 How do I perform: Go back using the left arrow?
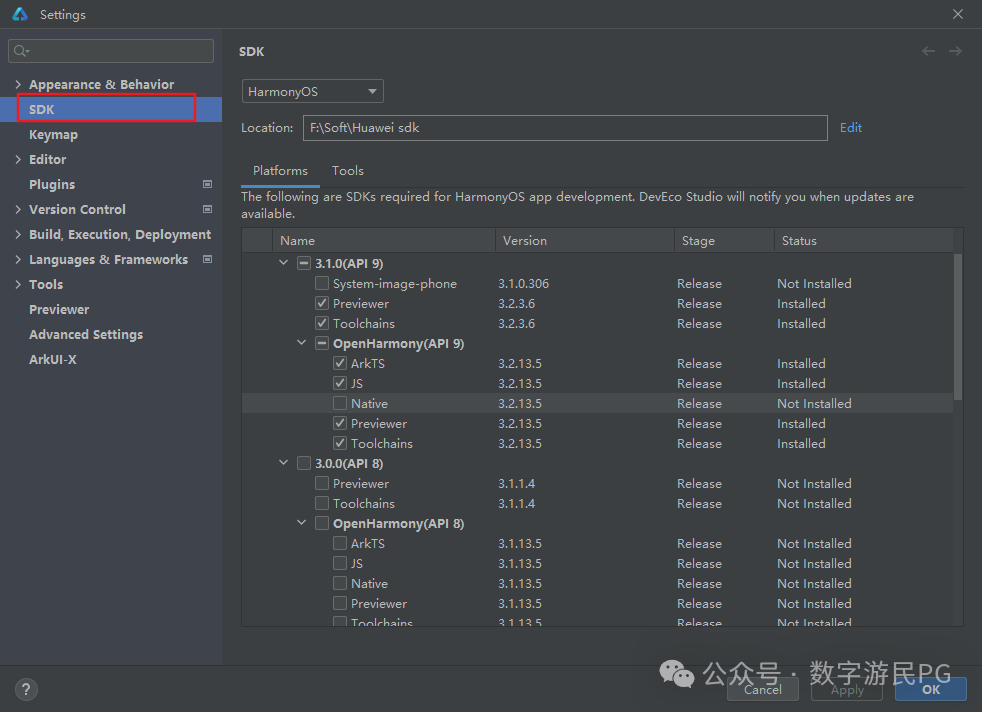tap(928, 51)
